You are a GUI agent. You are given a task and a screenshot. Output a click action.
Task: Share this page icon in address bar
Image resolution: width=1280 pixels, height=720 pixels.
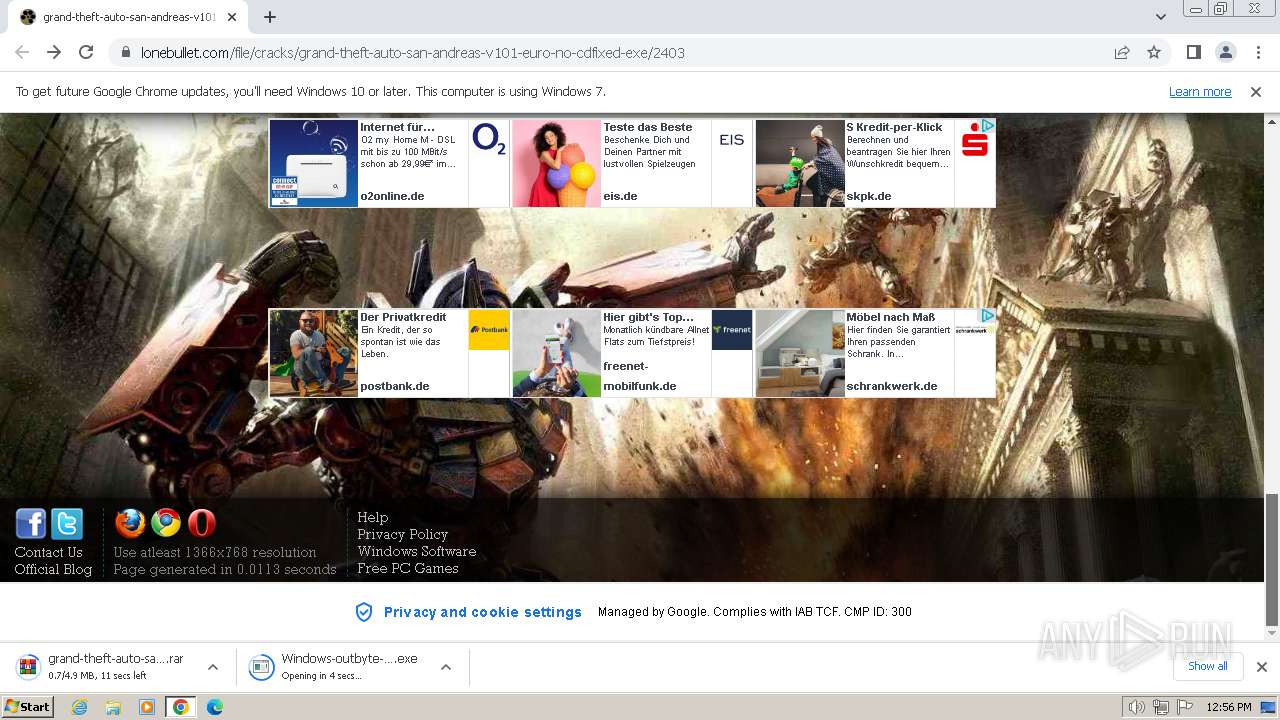[x=1122, y=52]
